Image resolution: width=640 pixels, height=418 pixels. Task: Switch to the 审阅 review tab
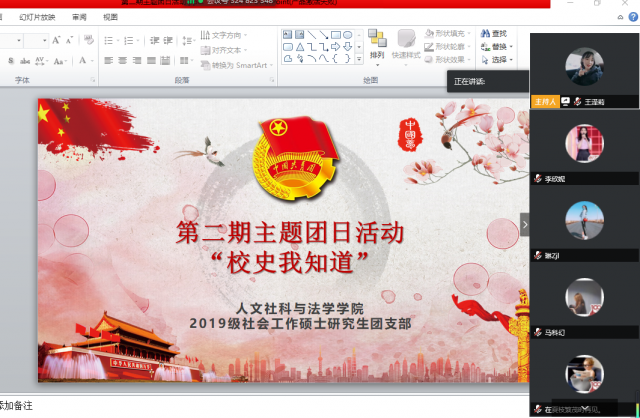(79, 17)
